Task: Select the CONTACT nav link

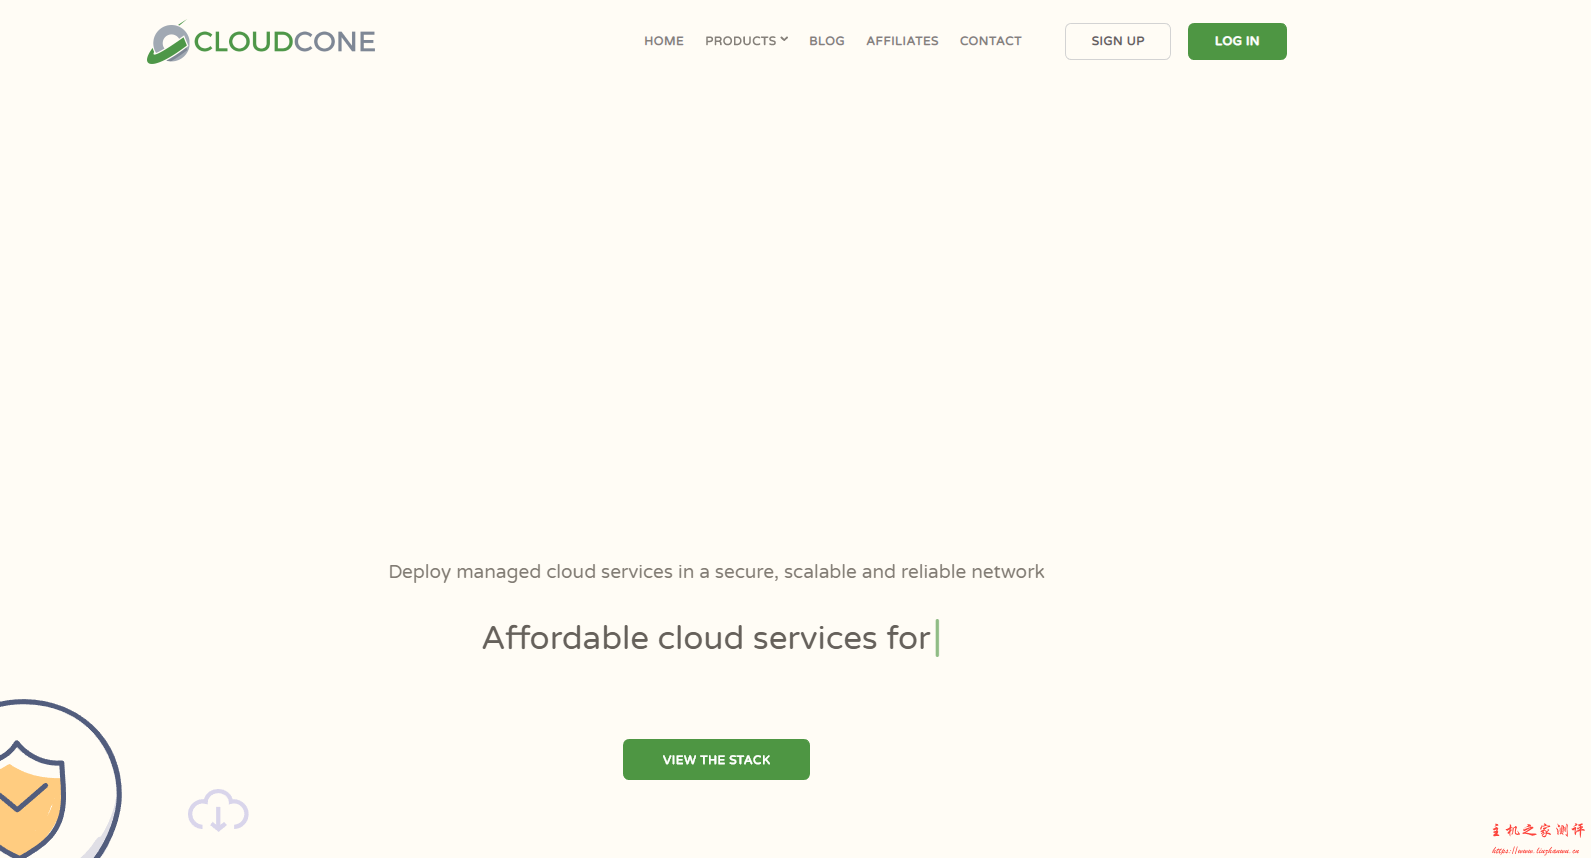Action: tap(990, 41)
